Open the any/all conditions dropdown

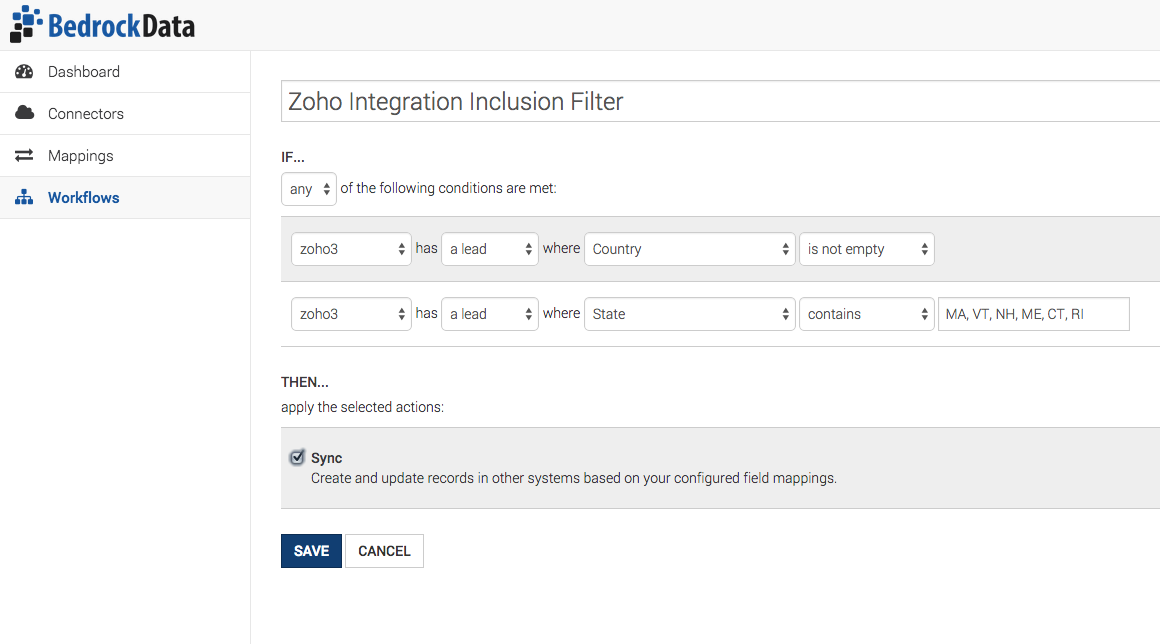308,189
